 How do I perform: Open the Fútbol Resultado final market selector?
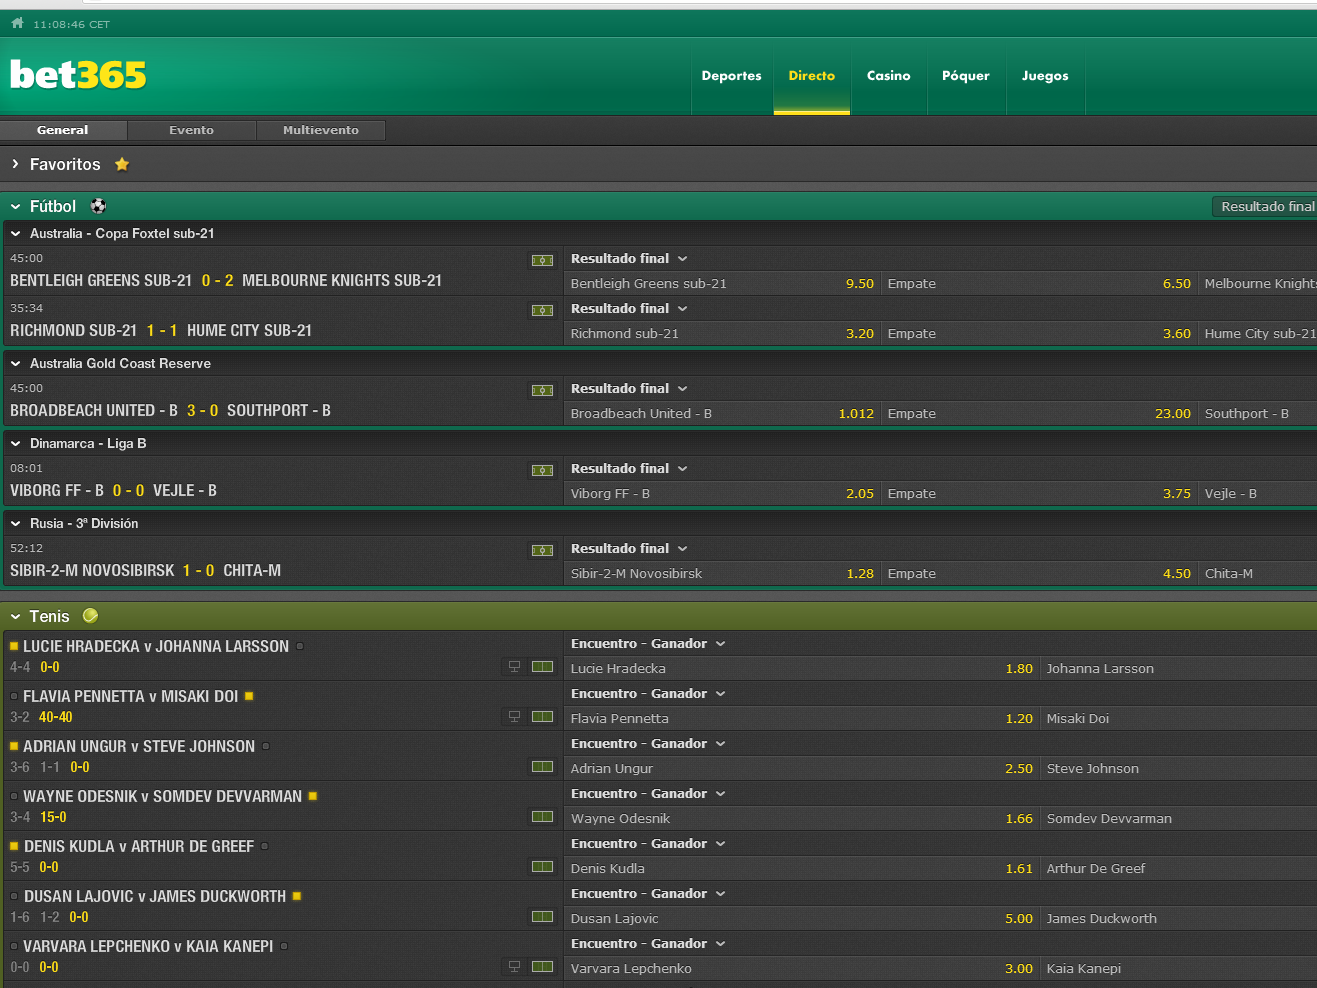[x=1265, y=206]
